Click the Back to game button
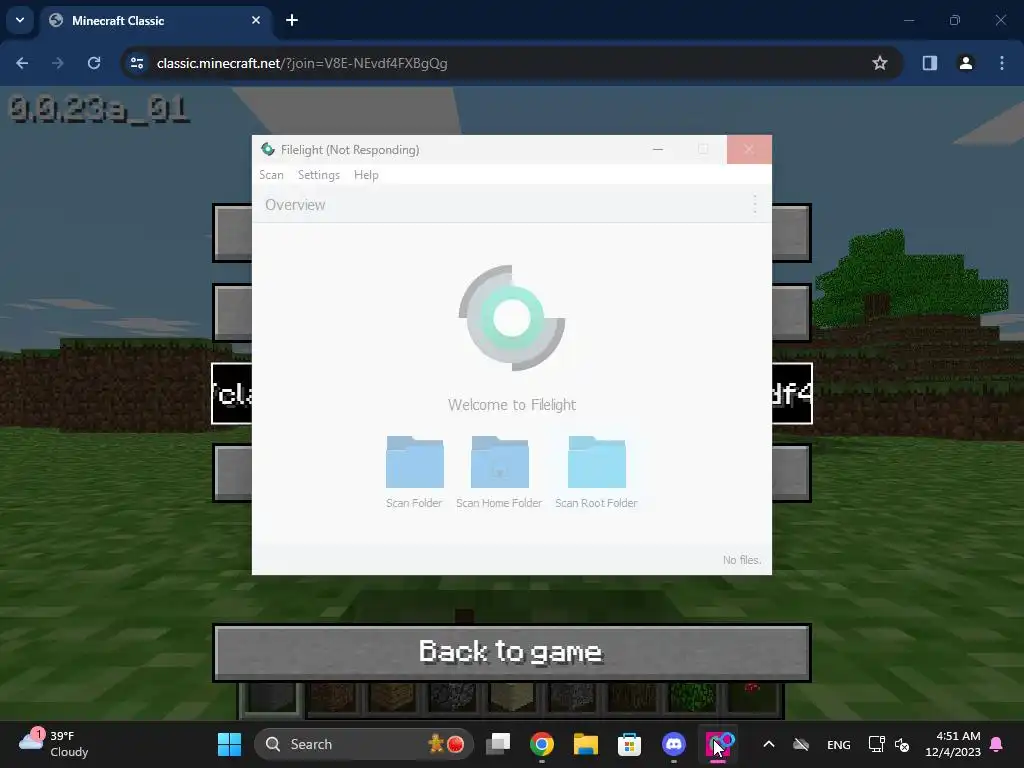1024x768 pixels. coord(512,652)
